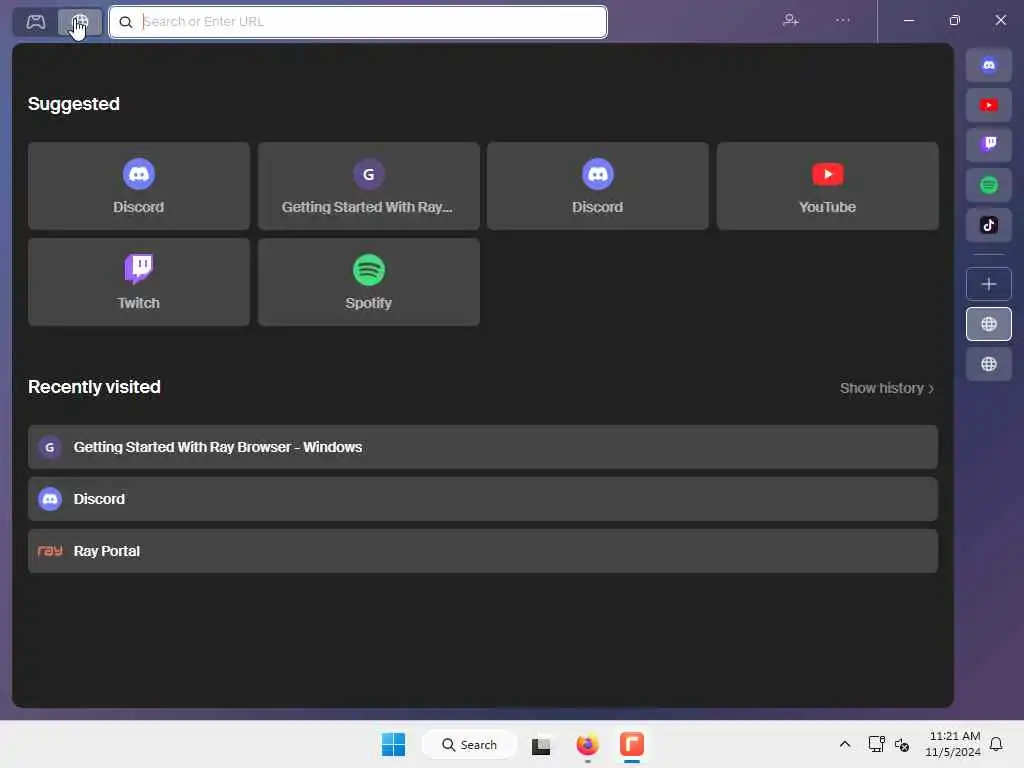Minimize the Ray Browser window
Screen dimensions: 1024x768
pyautogui.click(x=908, y=20)
